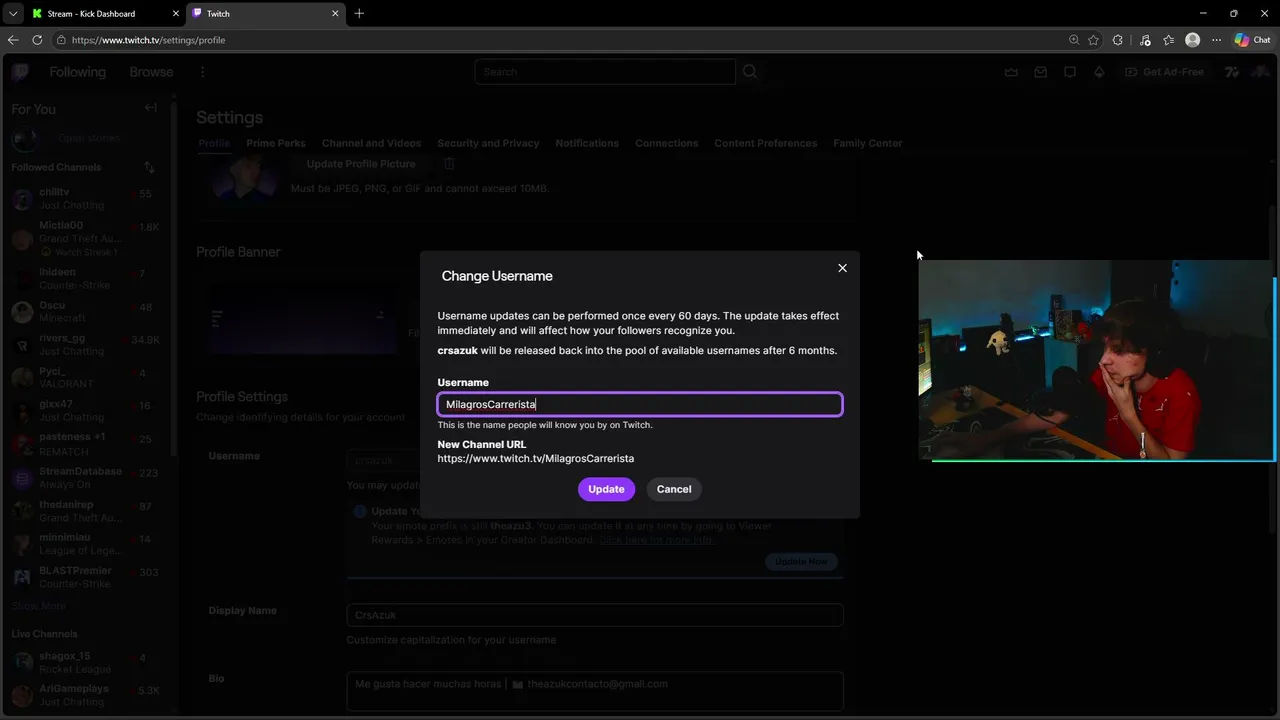Close the Change Username dialog with the X
Image resolution: width=1280 pixels, height=720 pixels.
point(842,268)
